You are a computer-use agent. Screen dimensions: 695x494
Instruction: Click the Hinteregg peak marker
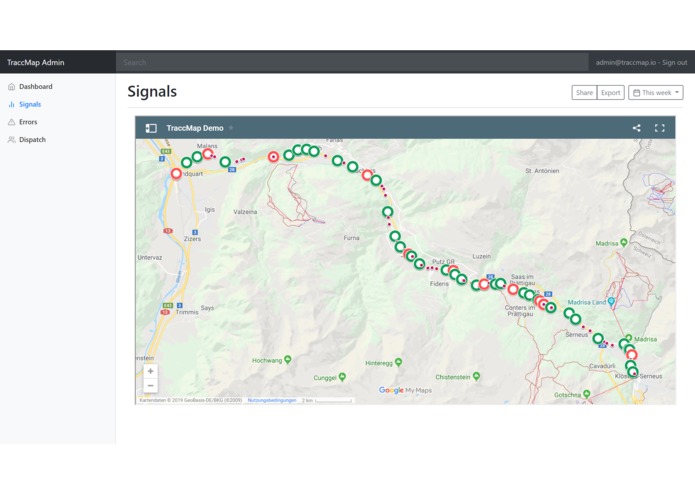coord(398,362)
